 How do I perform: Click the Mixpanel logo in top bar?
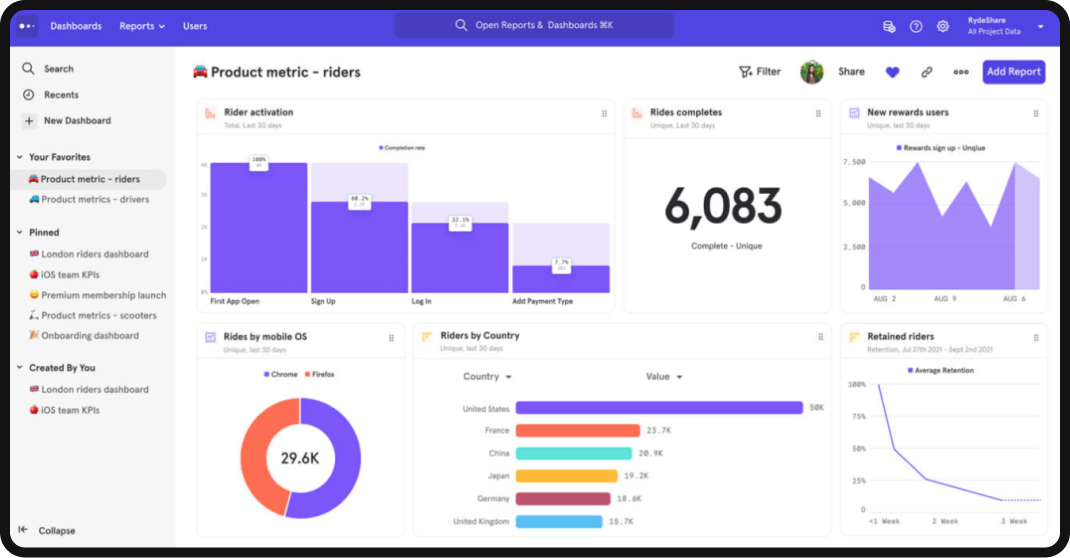pyautogui.click(x=27, y=26)
